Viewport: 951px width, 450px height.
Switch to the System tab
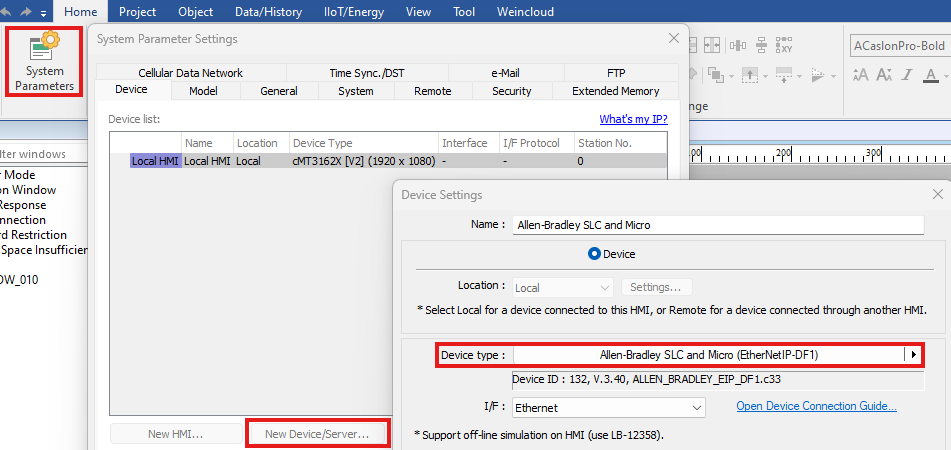point(356,91)
